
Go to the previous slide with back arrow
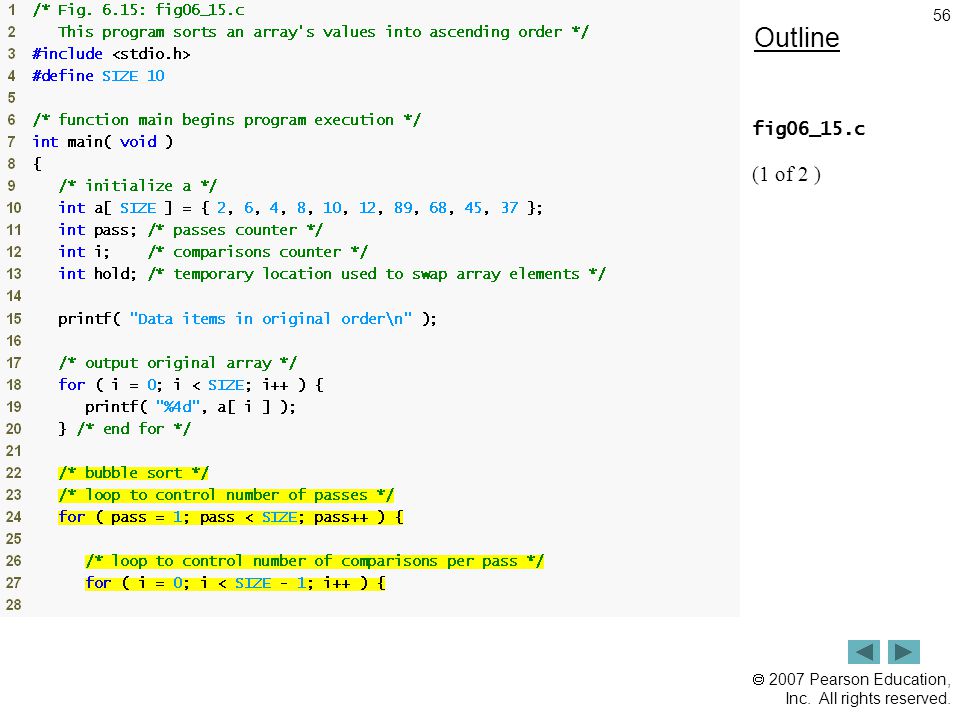click(x=863, y=651)
